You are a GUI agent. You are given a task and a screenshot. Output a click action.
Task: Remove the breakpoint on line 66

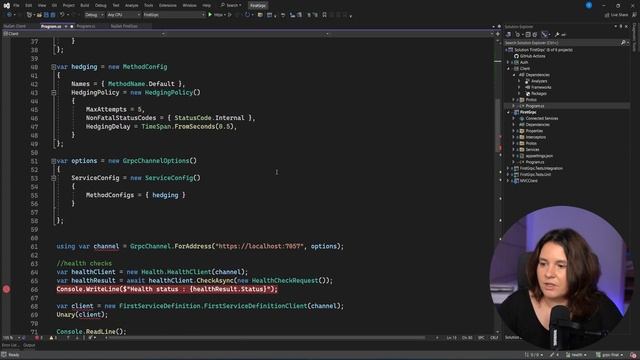[x=6, y=289]
